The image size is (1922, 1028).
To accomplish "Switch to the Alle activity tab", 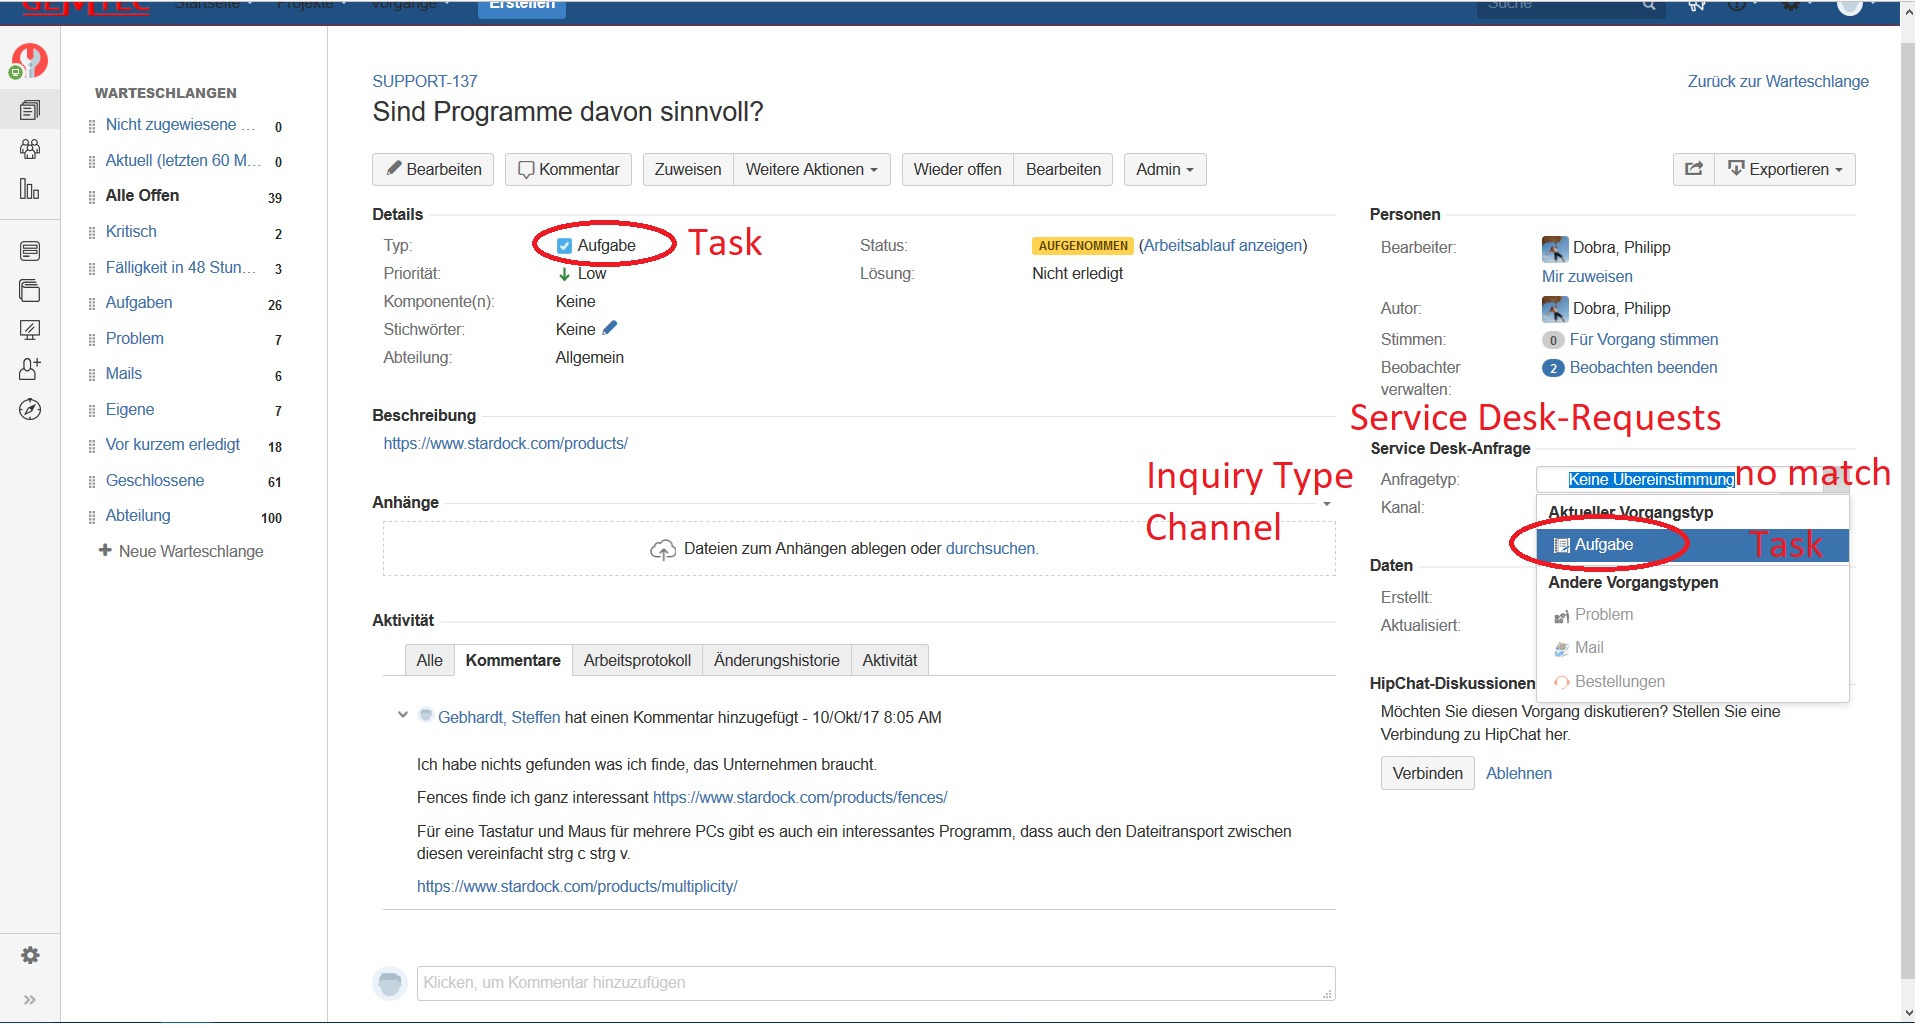I will (x=429, y=660).
